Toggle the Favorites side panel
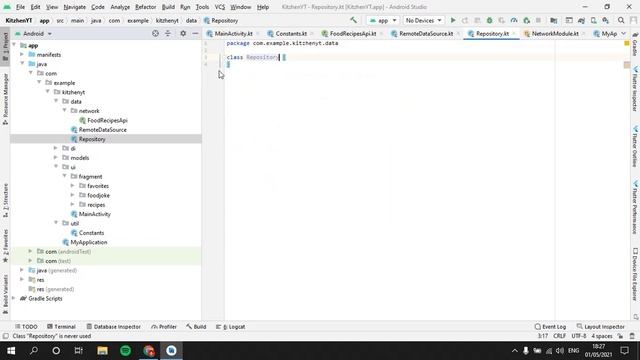Image resolution: width=640 pixels, height=360 pixels. [x=5, y=246]
